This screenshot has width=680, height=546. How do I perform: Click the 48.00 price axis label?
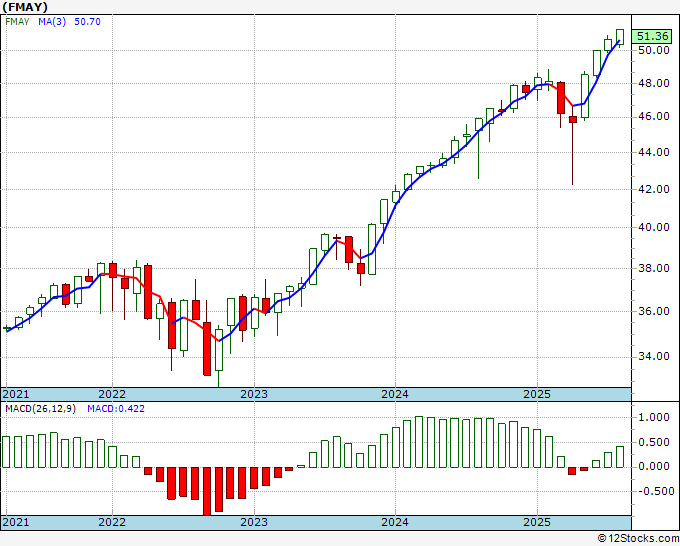(x=654, y=83)
